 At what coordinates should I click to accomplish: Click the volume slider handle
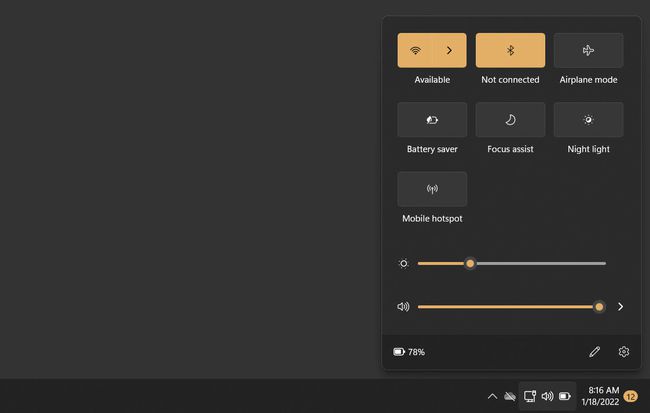(x=599, y=307)
